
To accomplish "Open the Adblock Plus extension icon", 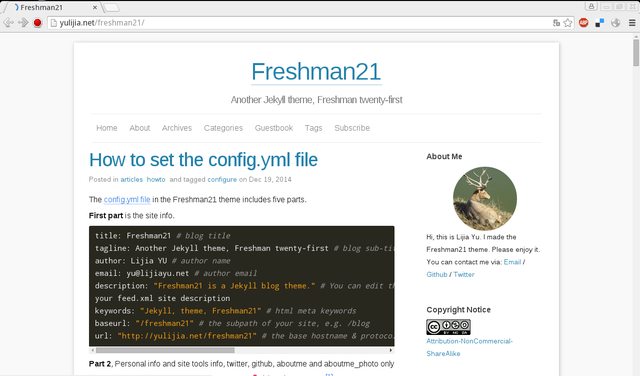I will [x=584, y=23].
